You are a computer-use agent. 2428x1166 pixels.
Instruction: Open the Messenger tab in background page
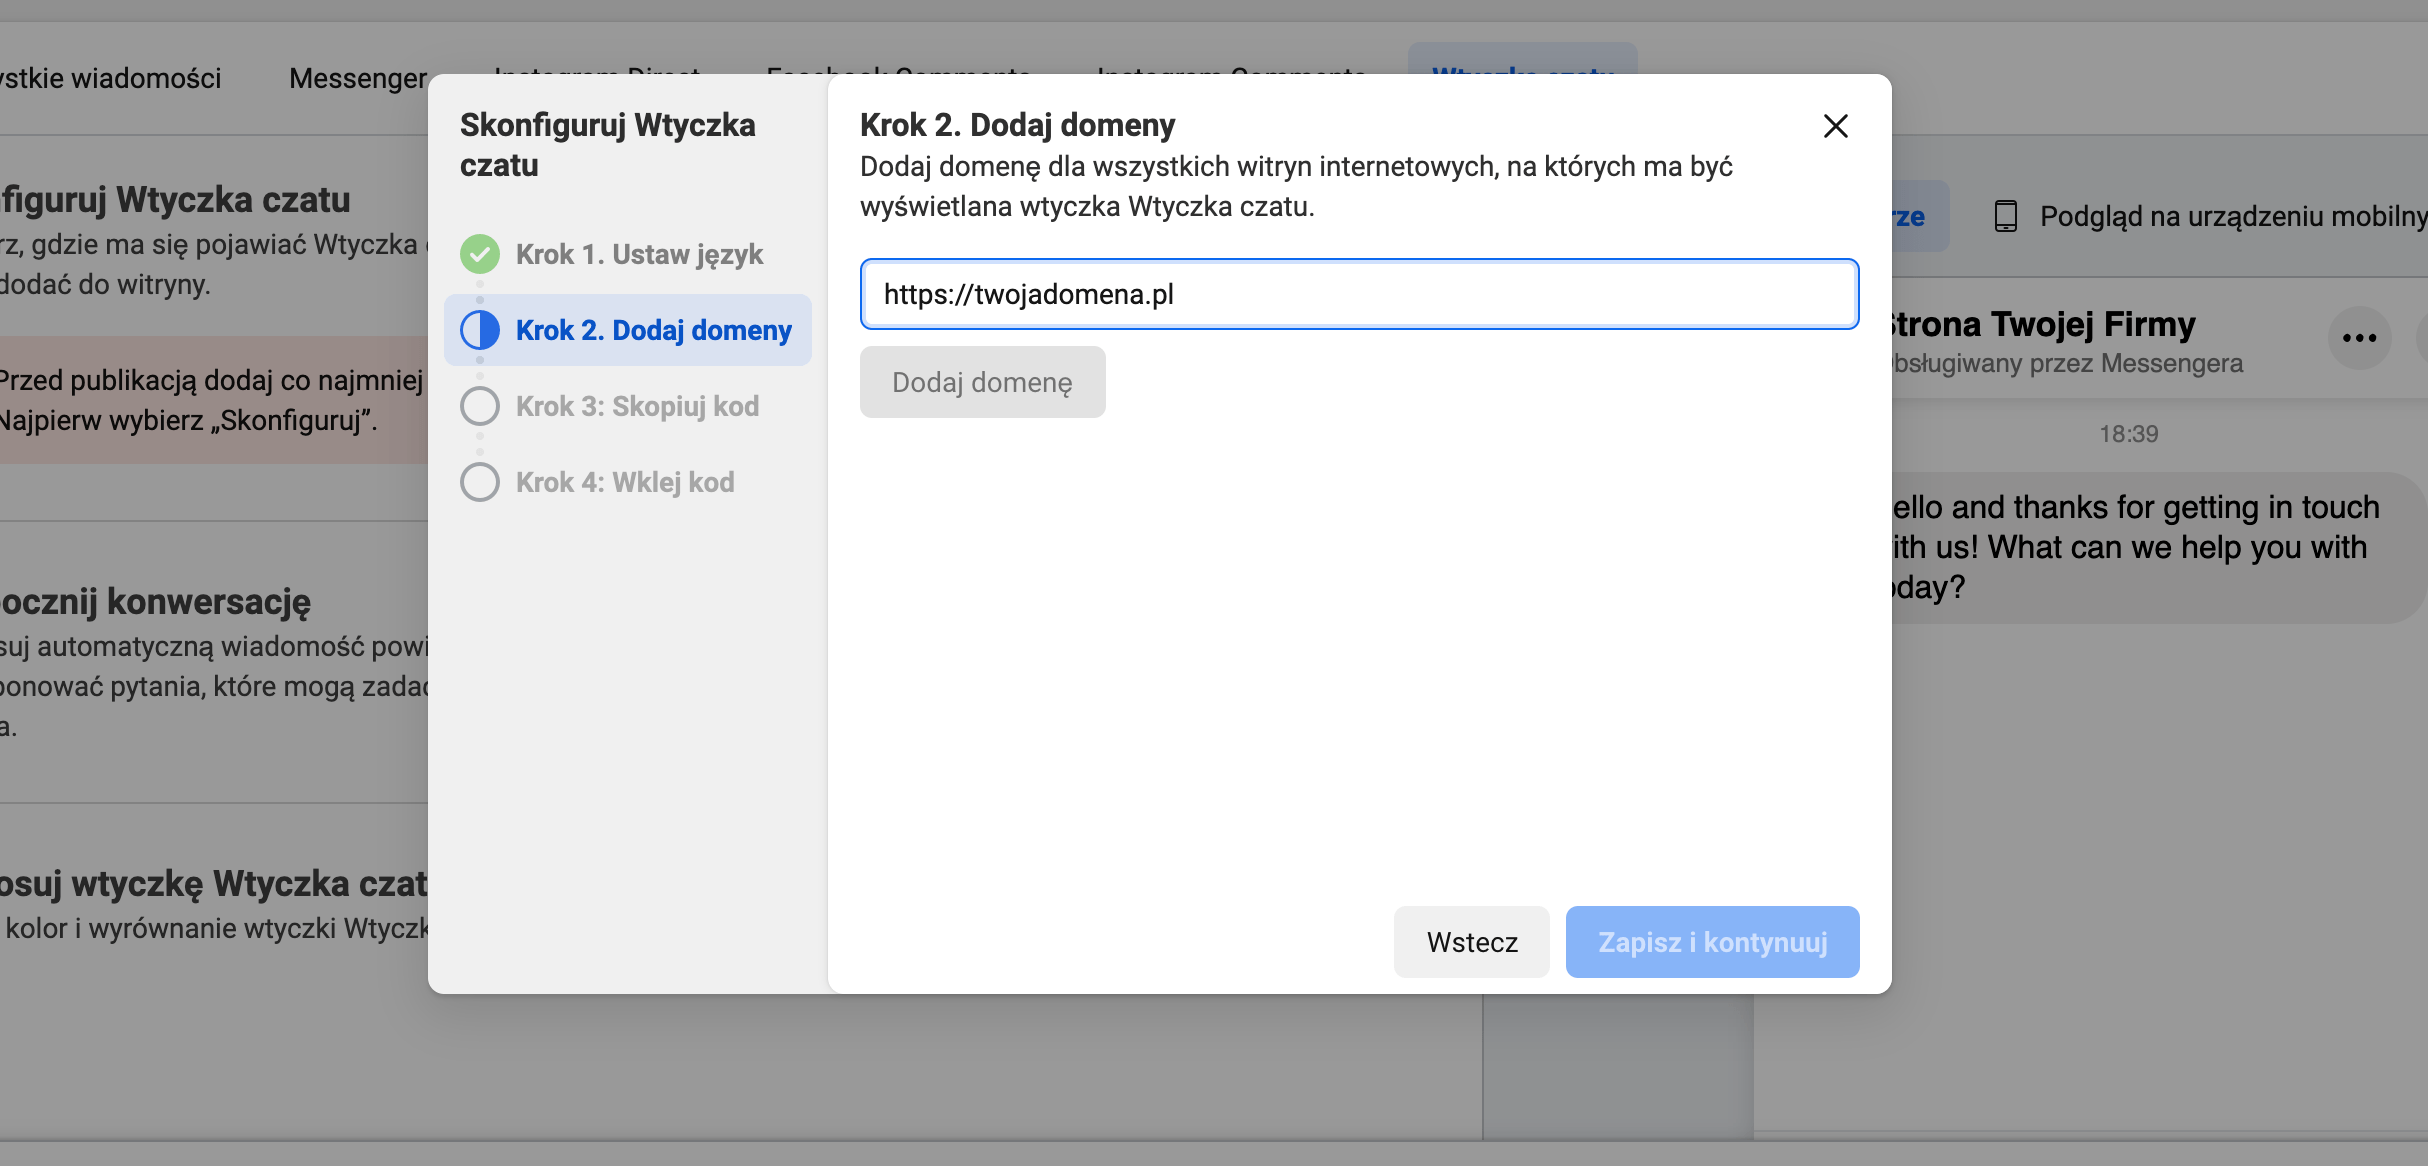(358, 78)
